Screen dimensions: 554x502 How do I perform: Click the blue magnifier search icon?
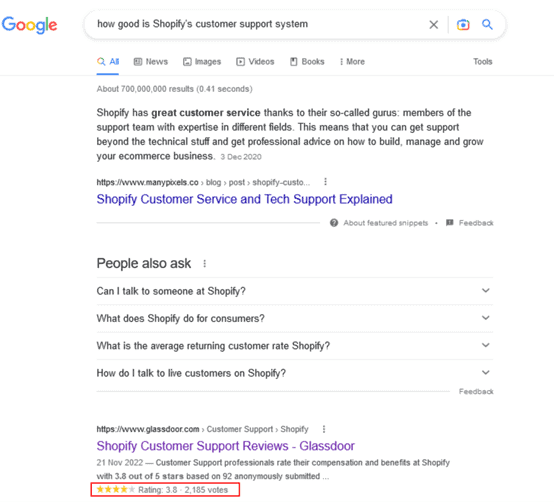[487, 24]
